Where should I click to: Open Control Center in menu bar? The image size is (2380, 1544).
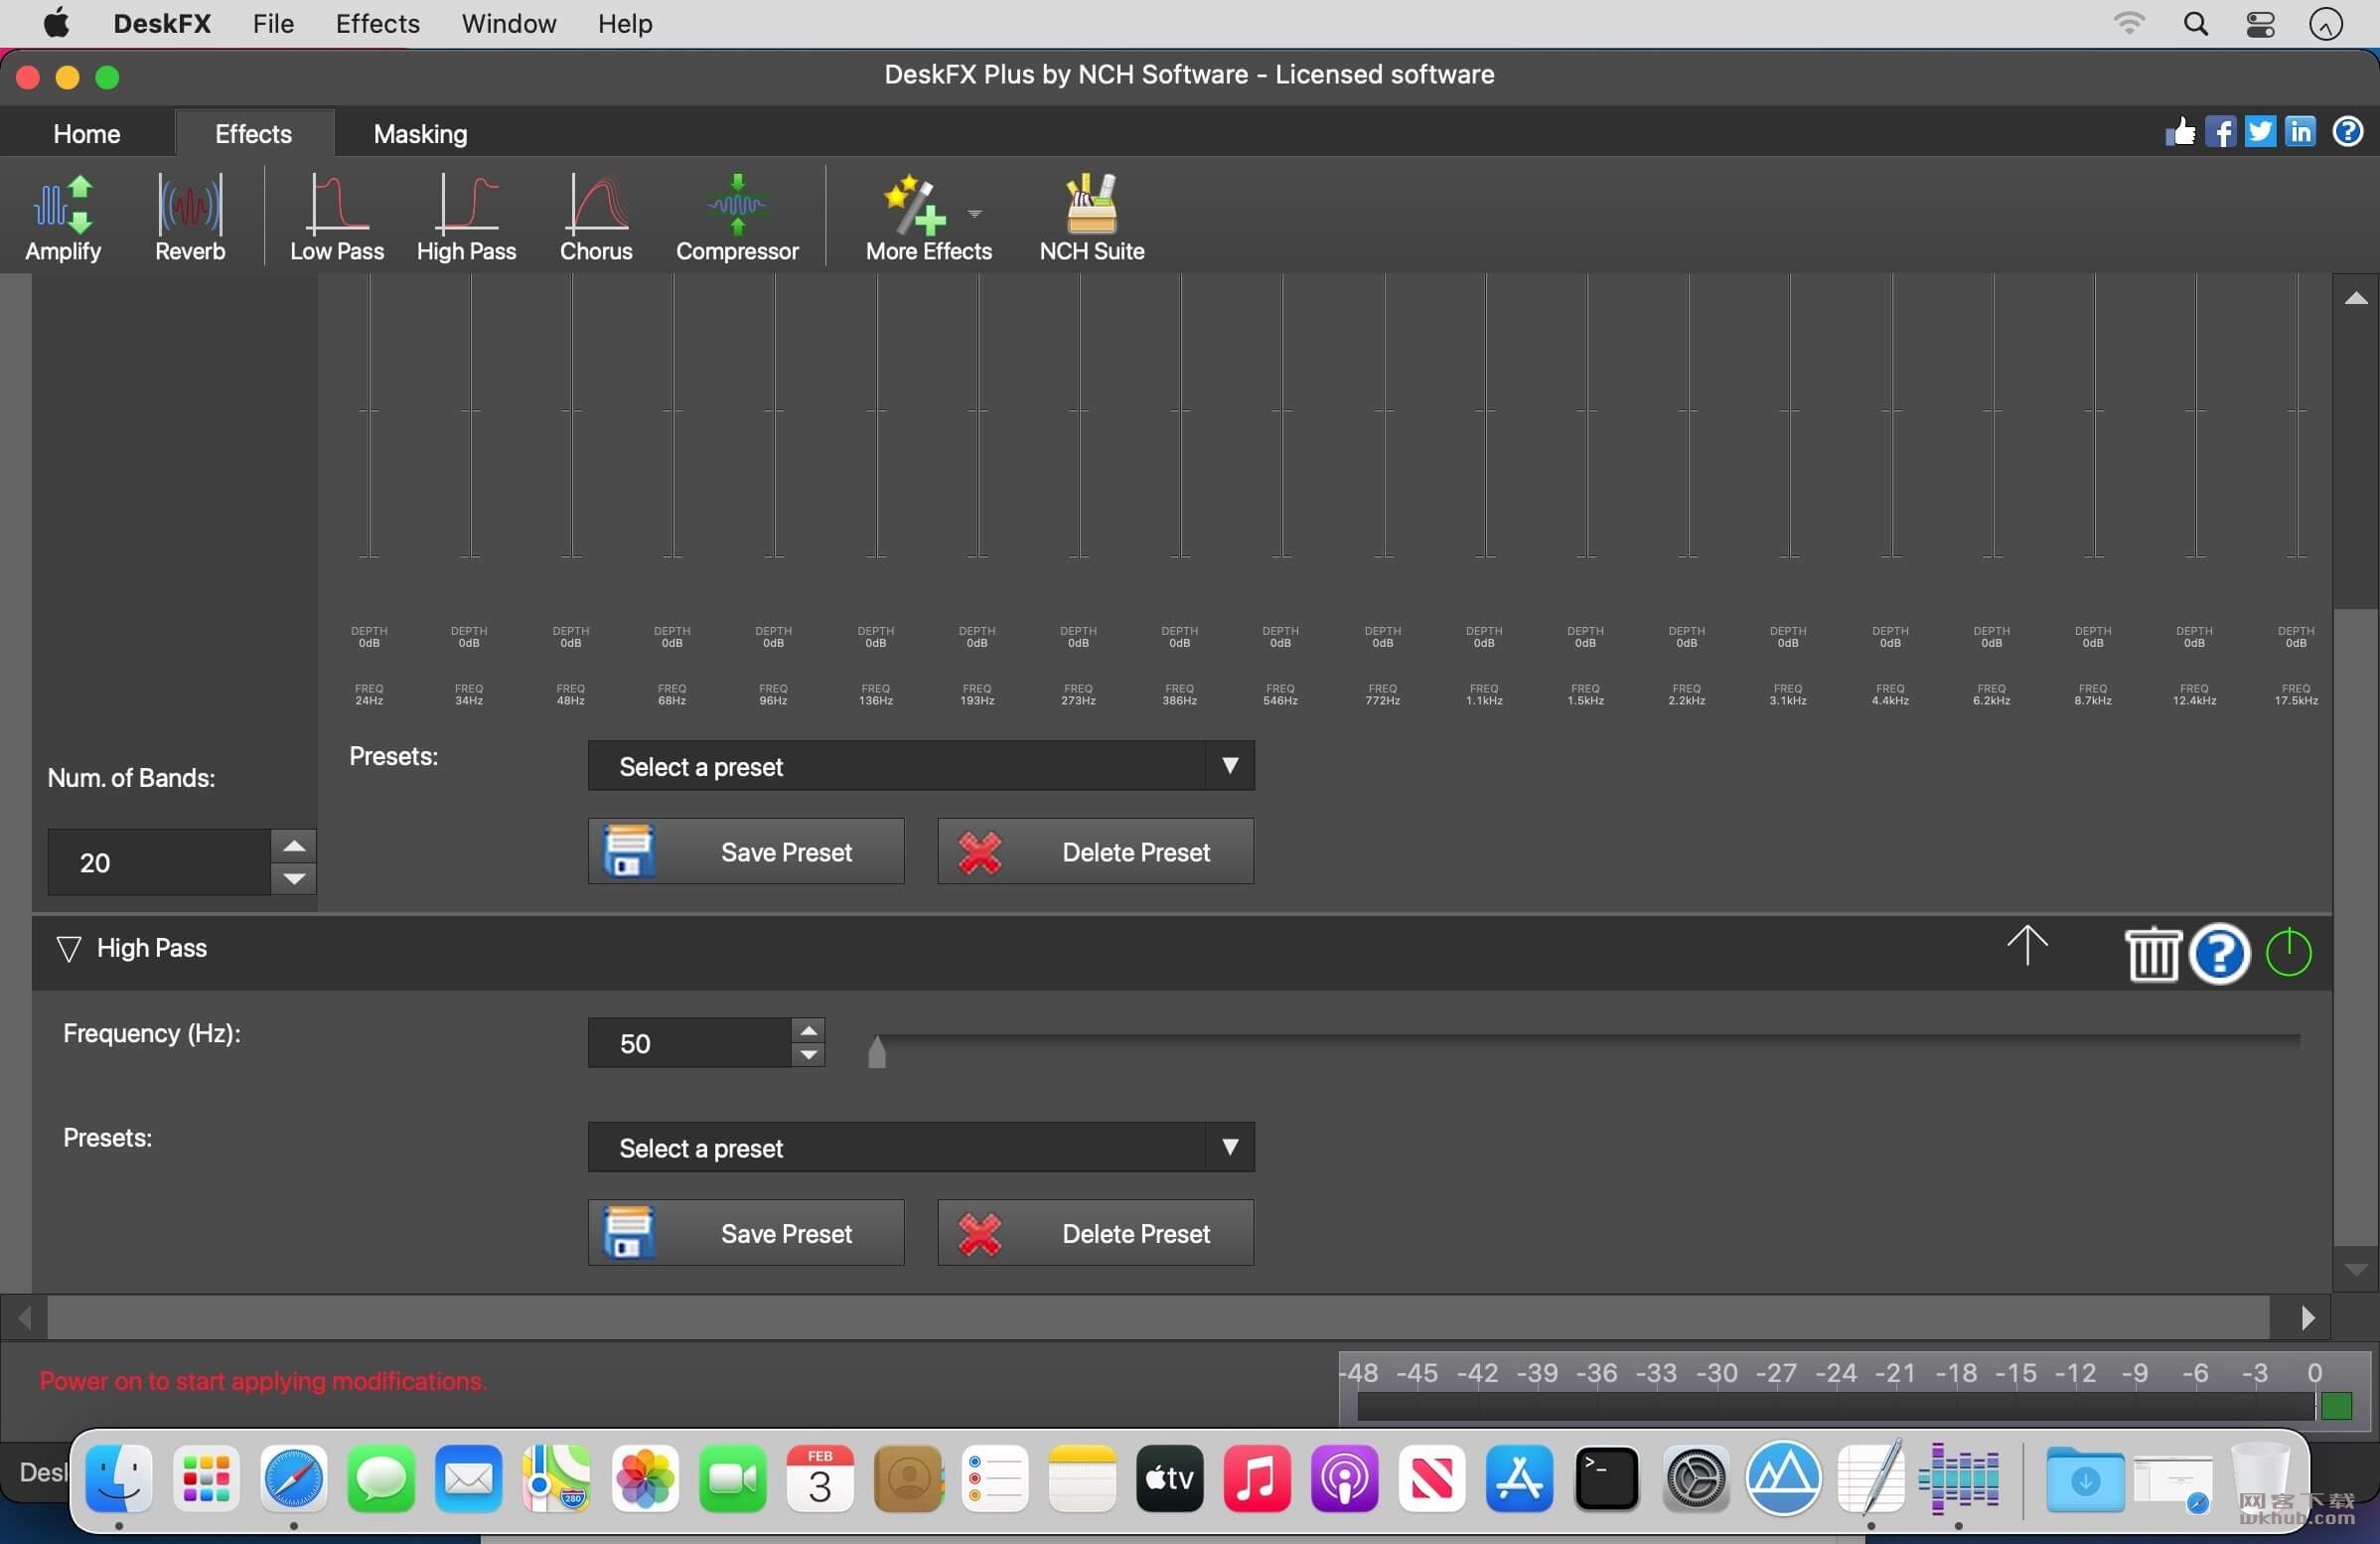[2260, 23]
